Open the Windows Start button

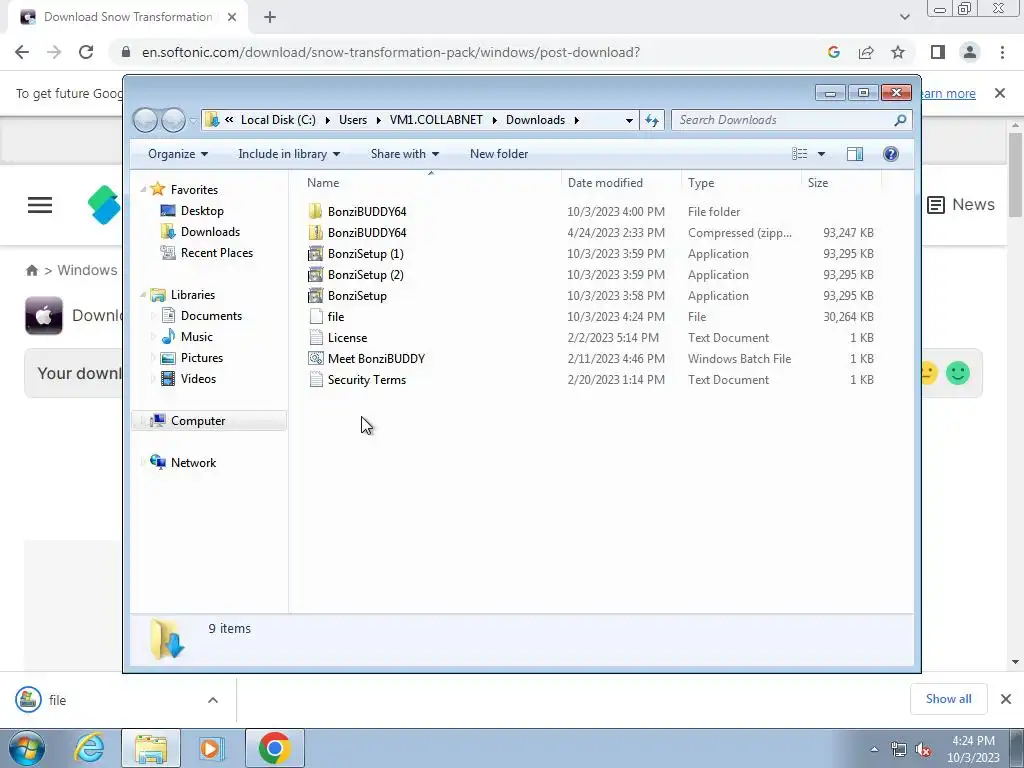coord(27,748)
